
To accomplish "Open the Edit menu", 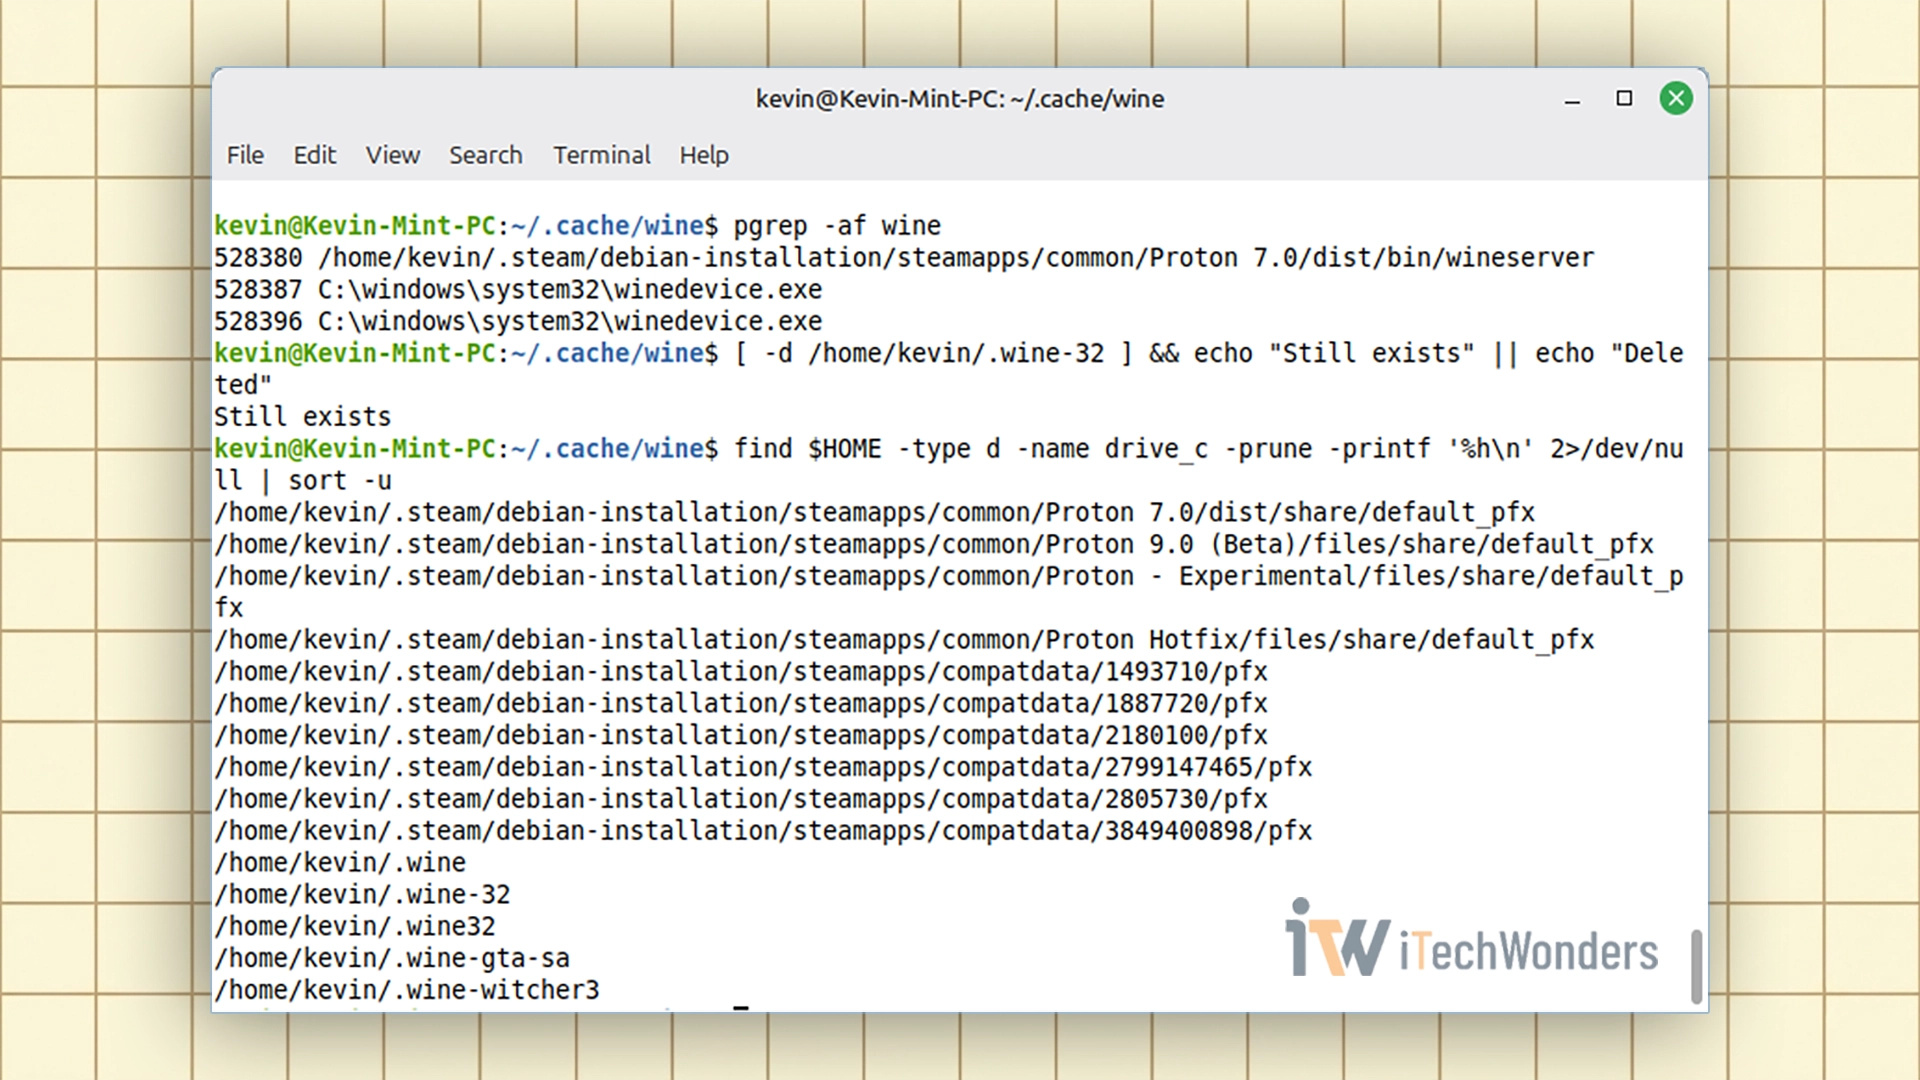I will (x=314, y=155).
